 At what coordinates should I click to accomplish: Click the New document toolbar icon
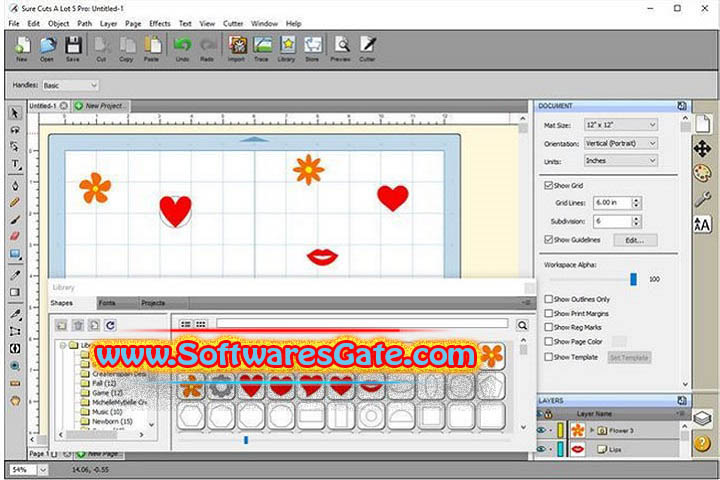coord(22,48)
